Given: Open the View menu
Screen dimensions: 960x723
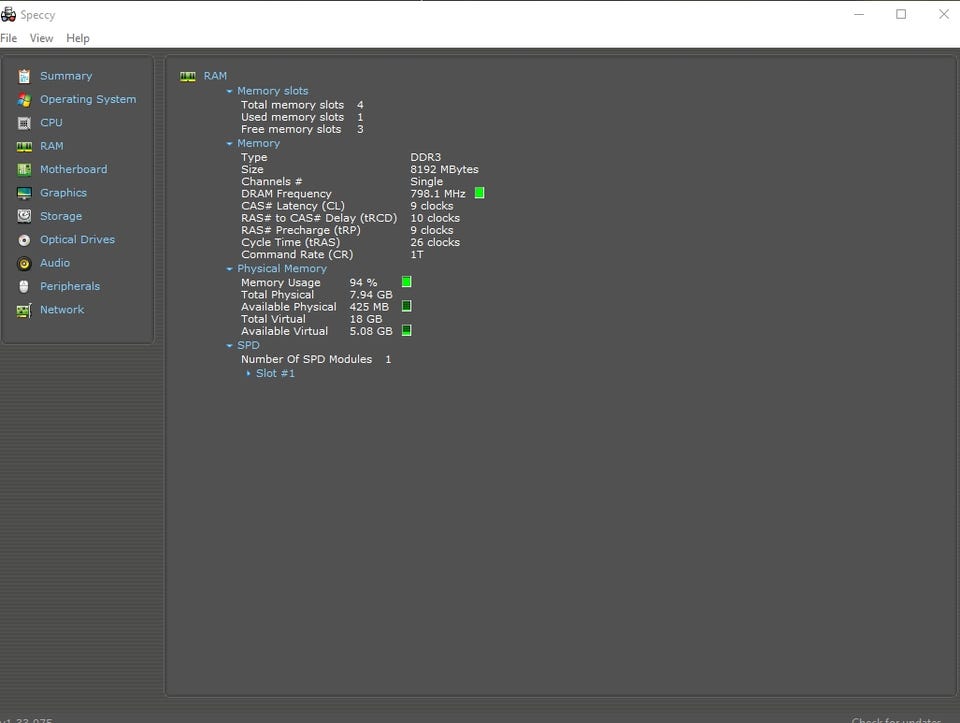Looking at the screenshot, I should point(41,38).
